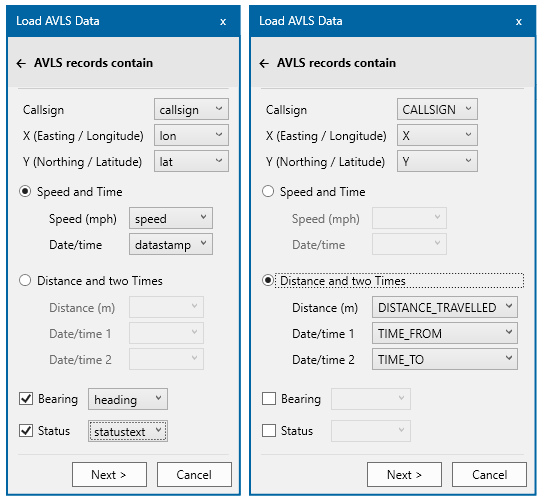Viewport: 544px width, 502px height.
Task: Open the DISTANCE_TRAVELLED dropdown
Action: [445, 307]
